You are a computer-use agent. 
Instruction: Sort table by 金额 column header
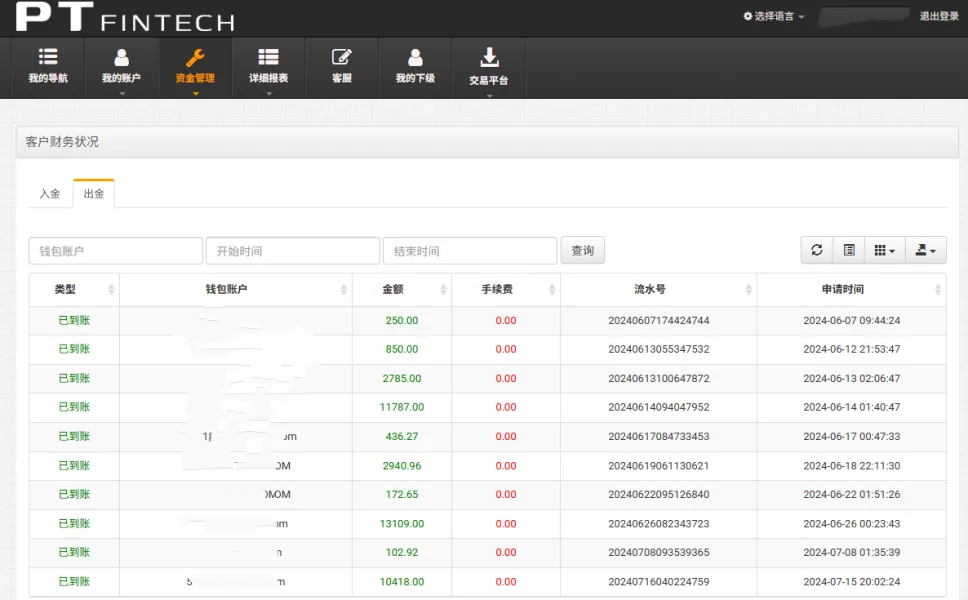(x=401, y=289)
